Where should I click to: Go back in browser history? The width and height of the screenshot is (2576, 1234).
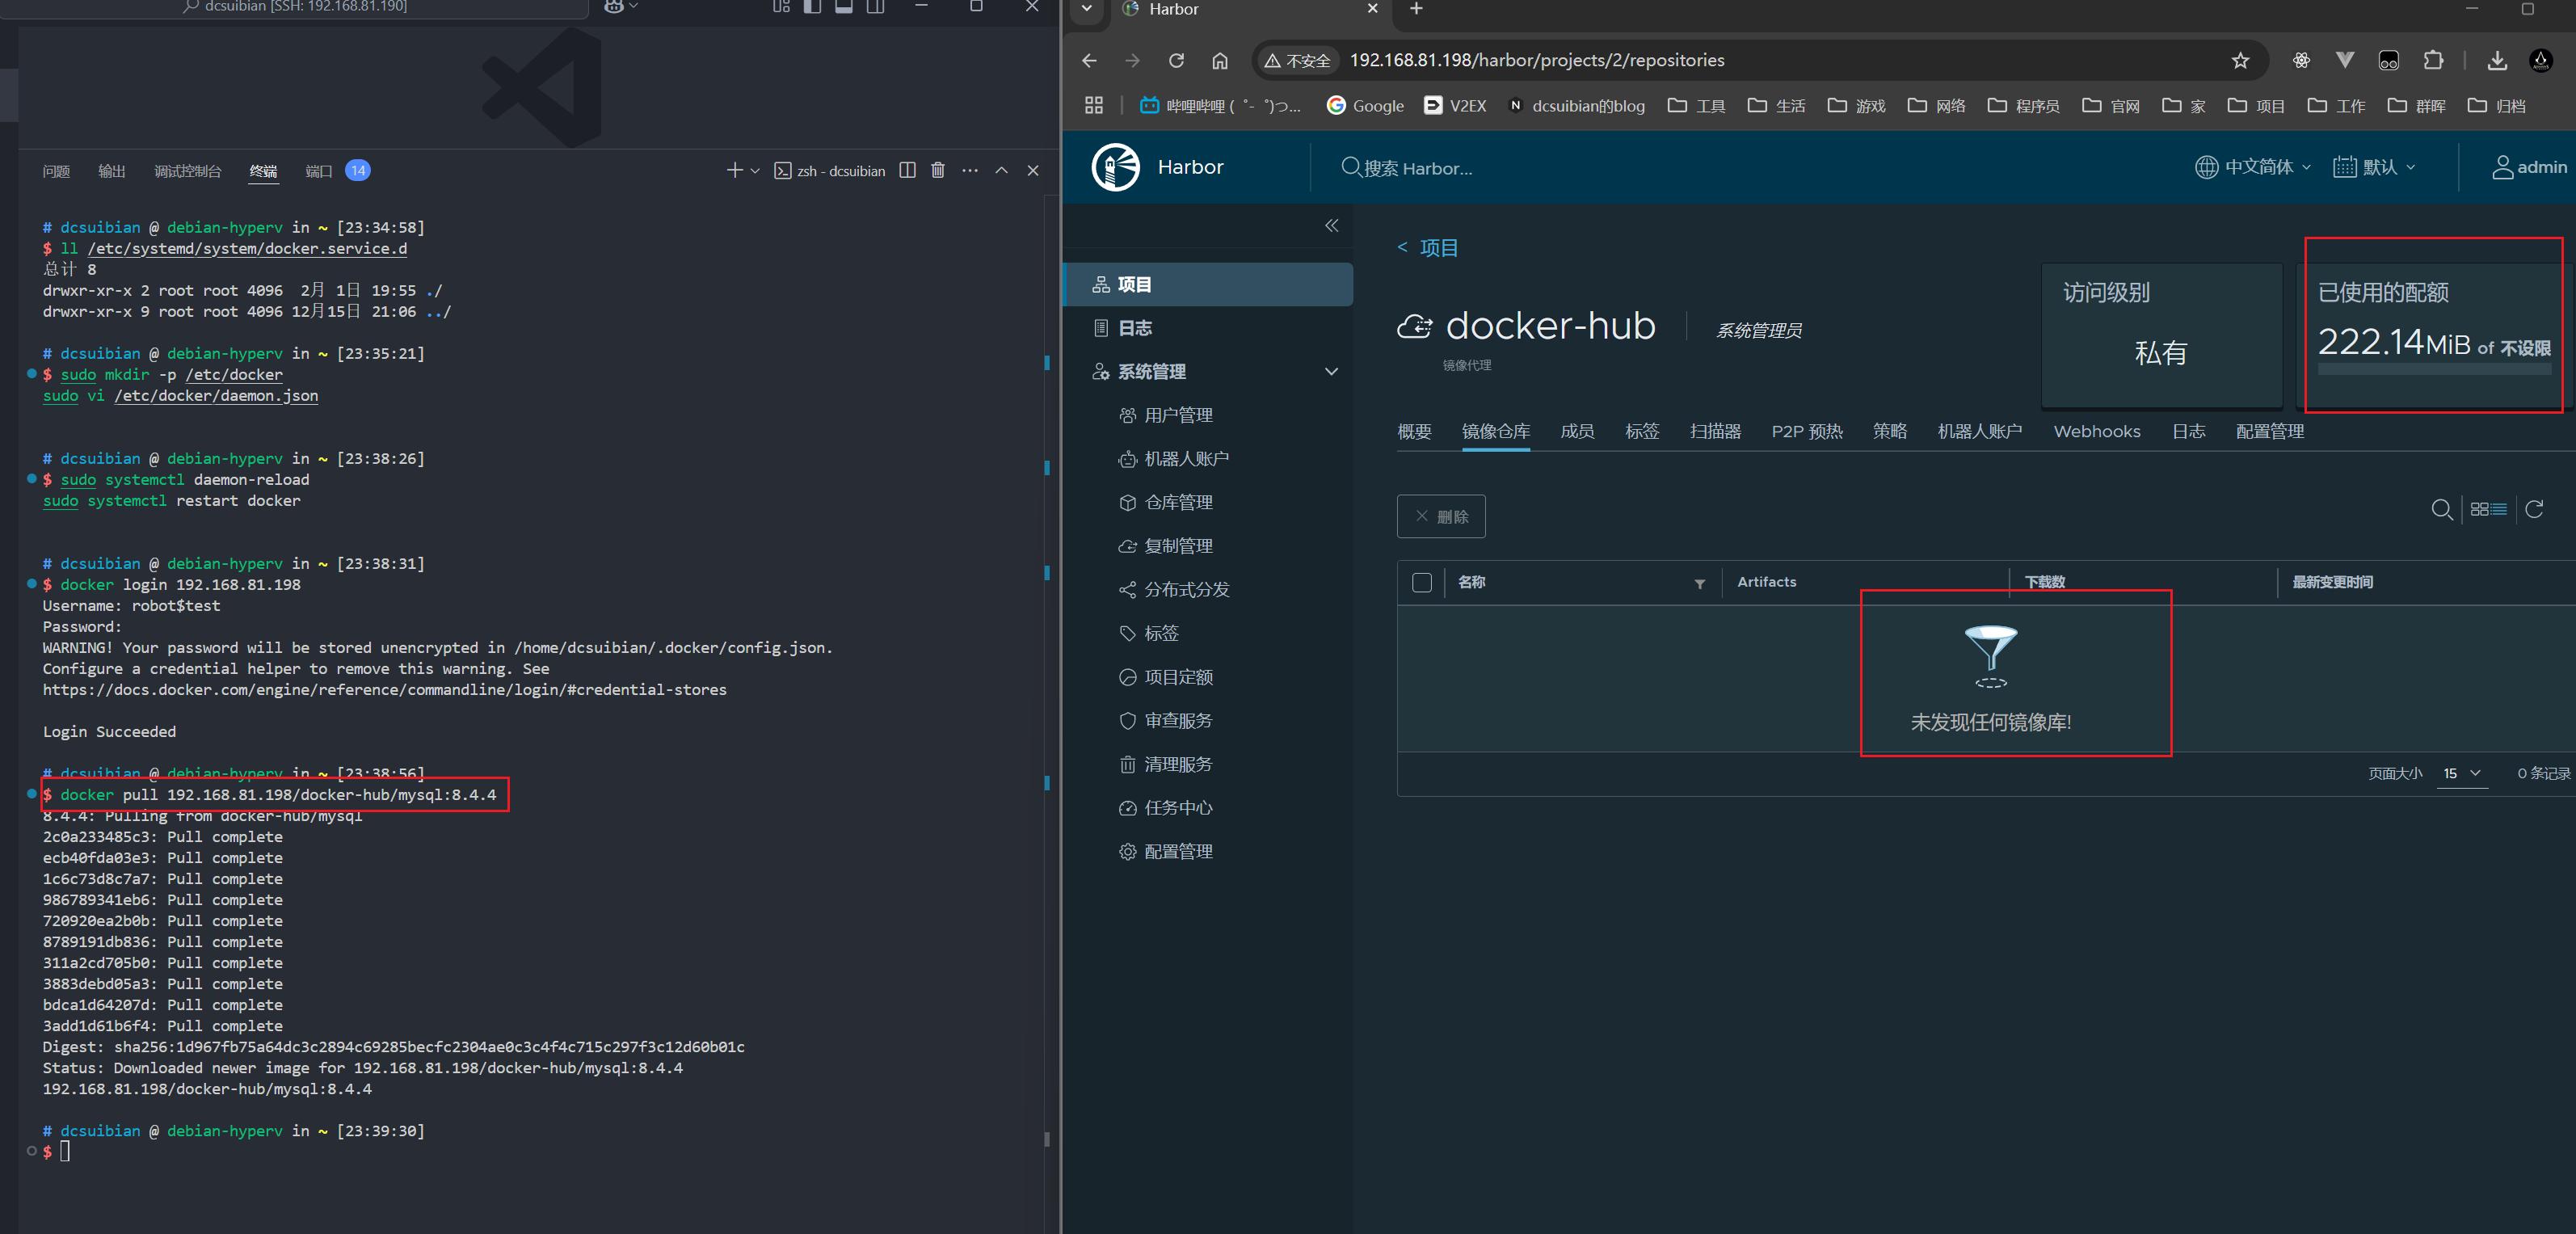click(1090, 61)
